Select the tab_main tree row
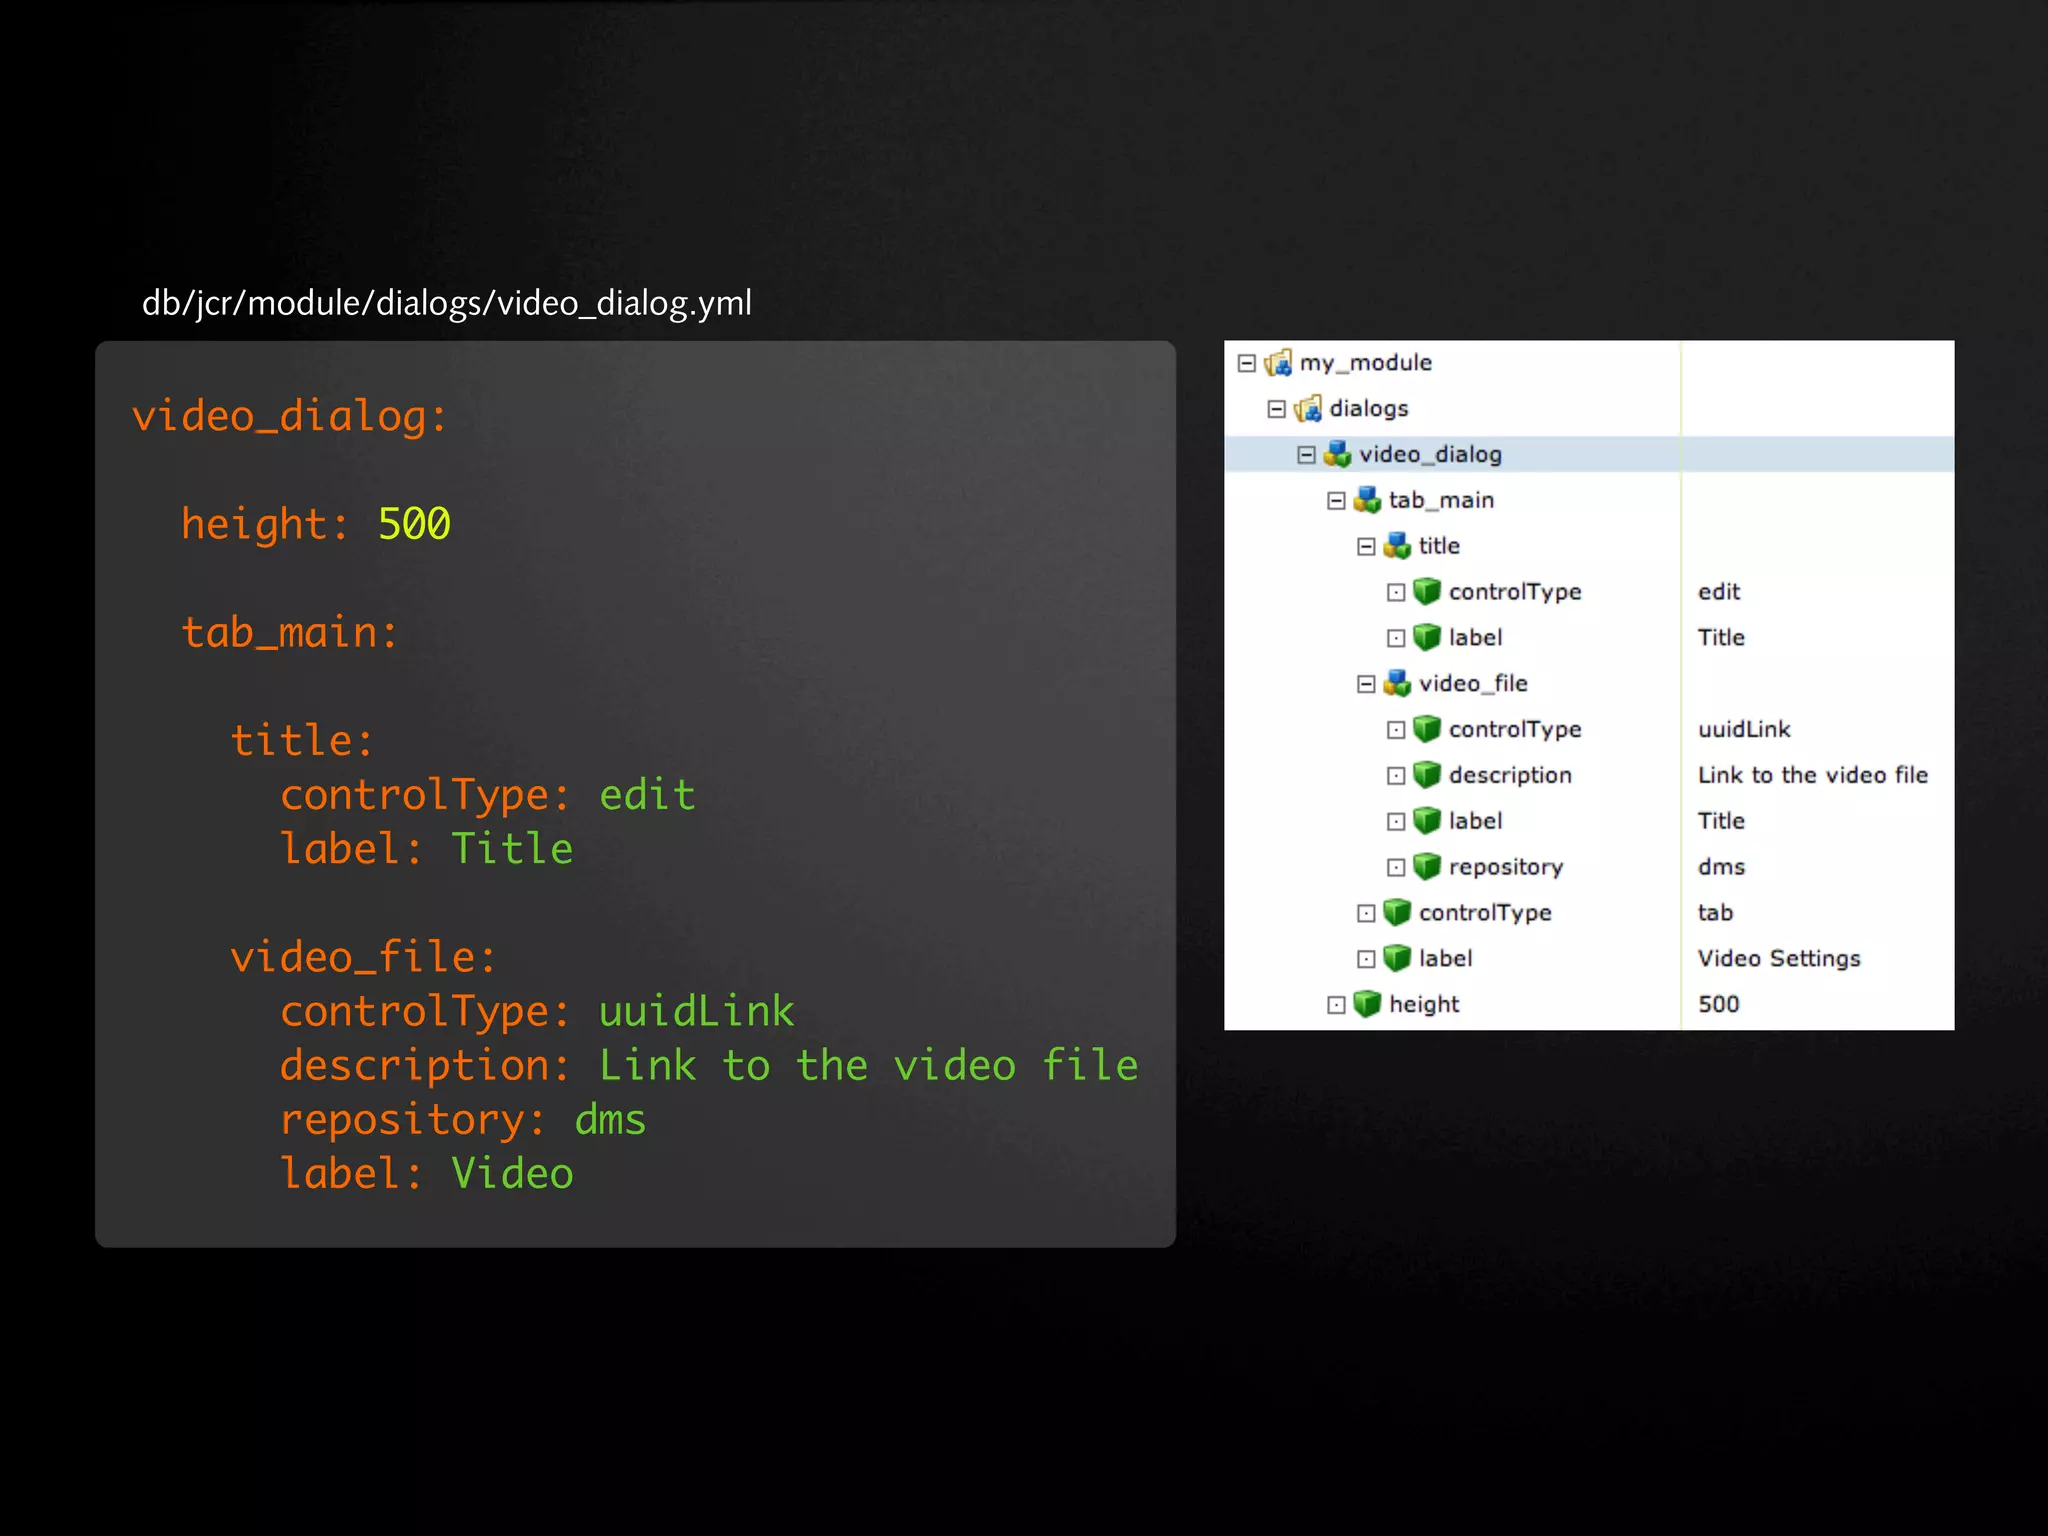Screen dimensions: 2048x1536 (x=1589, y=500)
